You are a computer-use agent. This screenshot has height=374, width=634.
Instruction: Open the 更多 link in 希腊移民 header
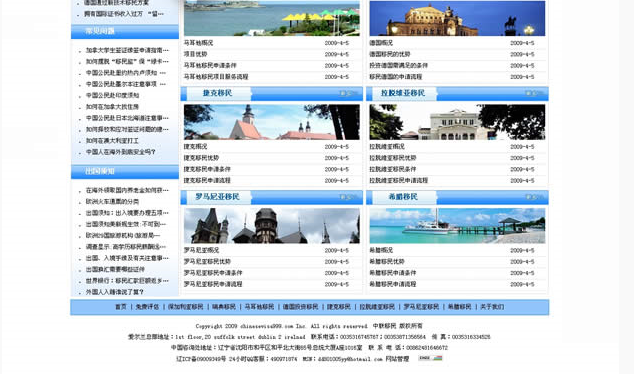coord(532,197)
